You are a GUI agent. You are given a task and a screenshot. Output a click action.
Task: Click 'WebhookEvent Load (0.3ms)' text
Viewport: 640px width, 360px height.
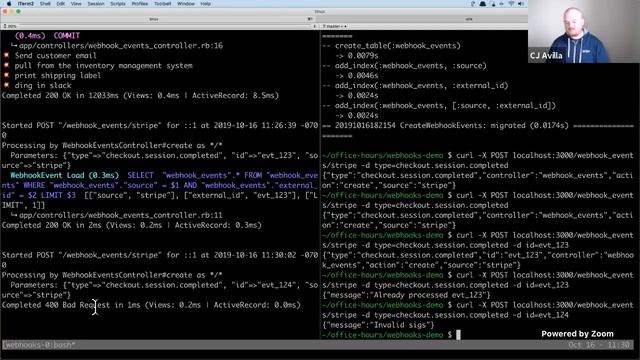(64, 175)
